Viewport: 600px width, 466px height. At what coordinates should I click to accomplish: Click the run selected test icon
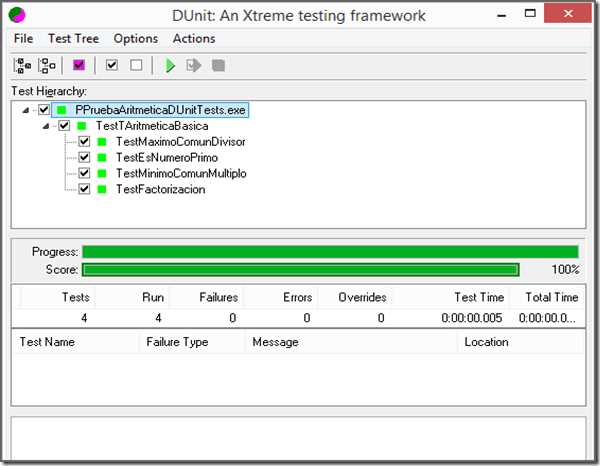(x=194, y=65)
